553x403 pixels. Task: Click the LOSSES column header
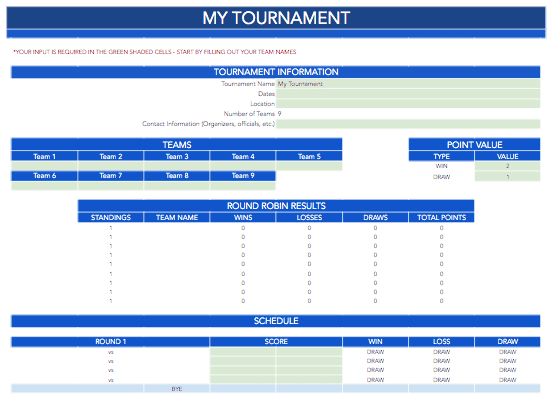point(309,218)
